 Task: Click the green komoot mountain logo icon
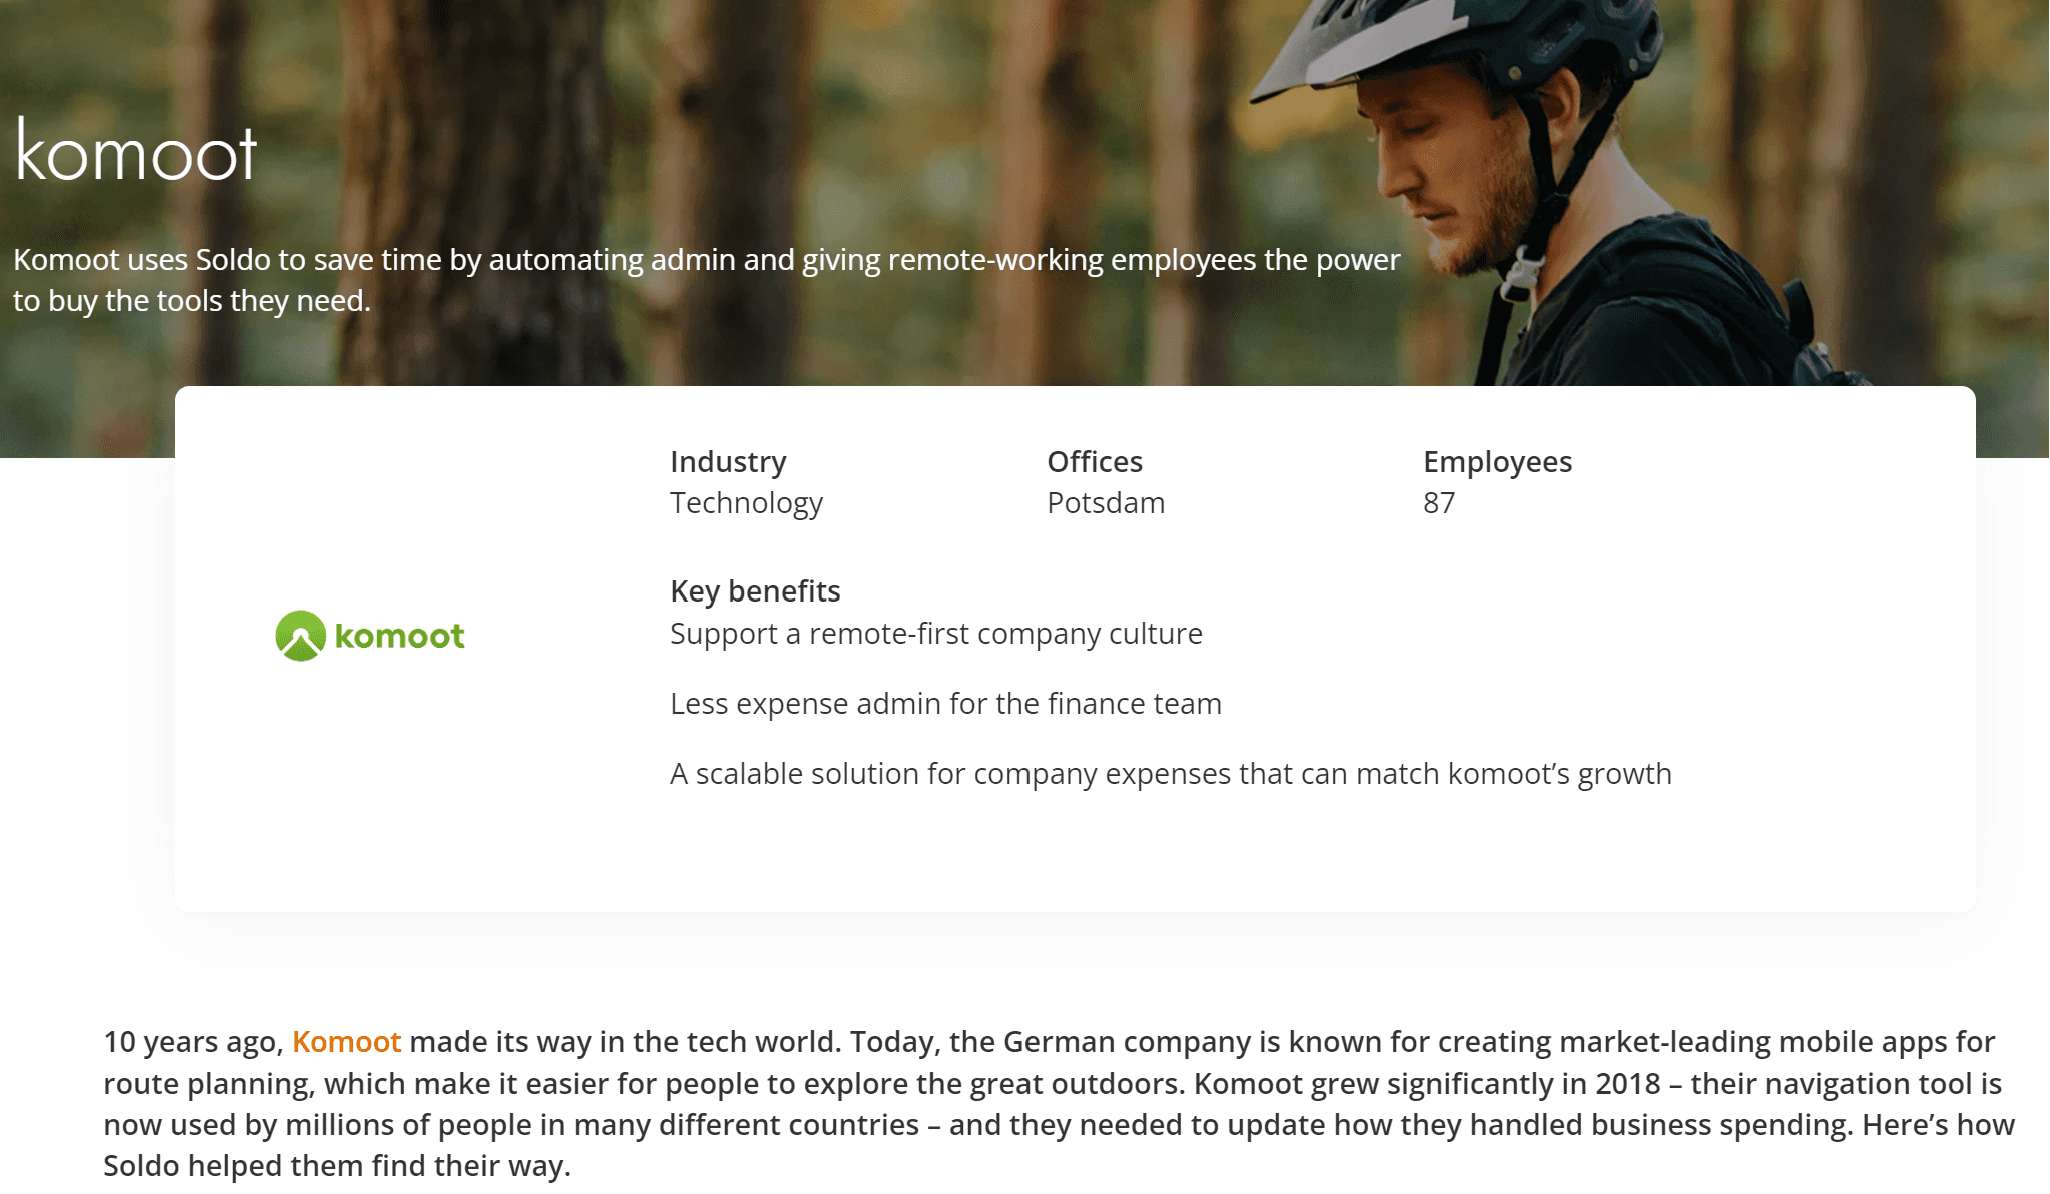[x=300, y=636]
